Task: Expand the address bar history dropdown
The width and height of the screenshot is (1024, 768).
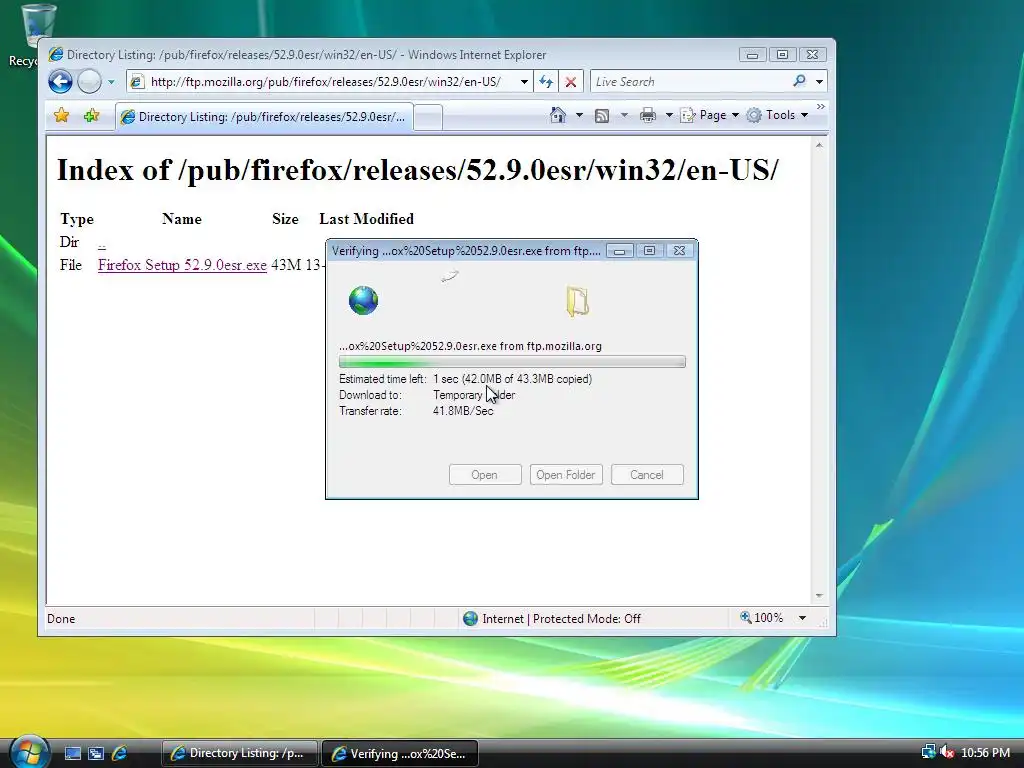Action: (524, 82)
